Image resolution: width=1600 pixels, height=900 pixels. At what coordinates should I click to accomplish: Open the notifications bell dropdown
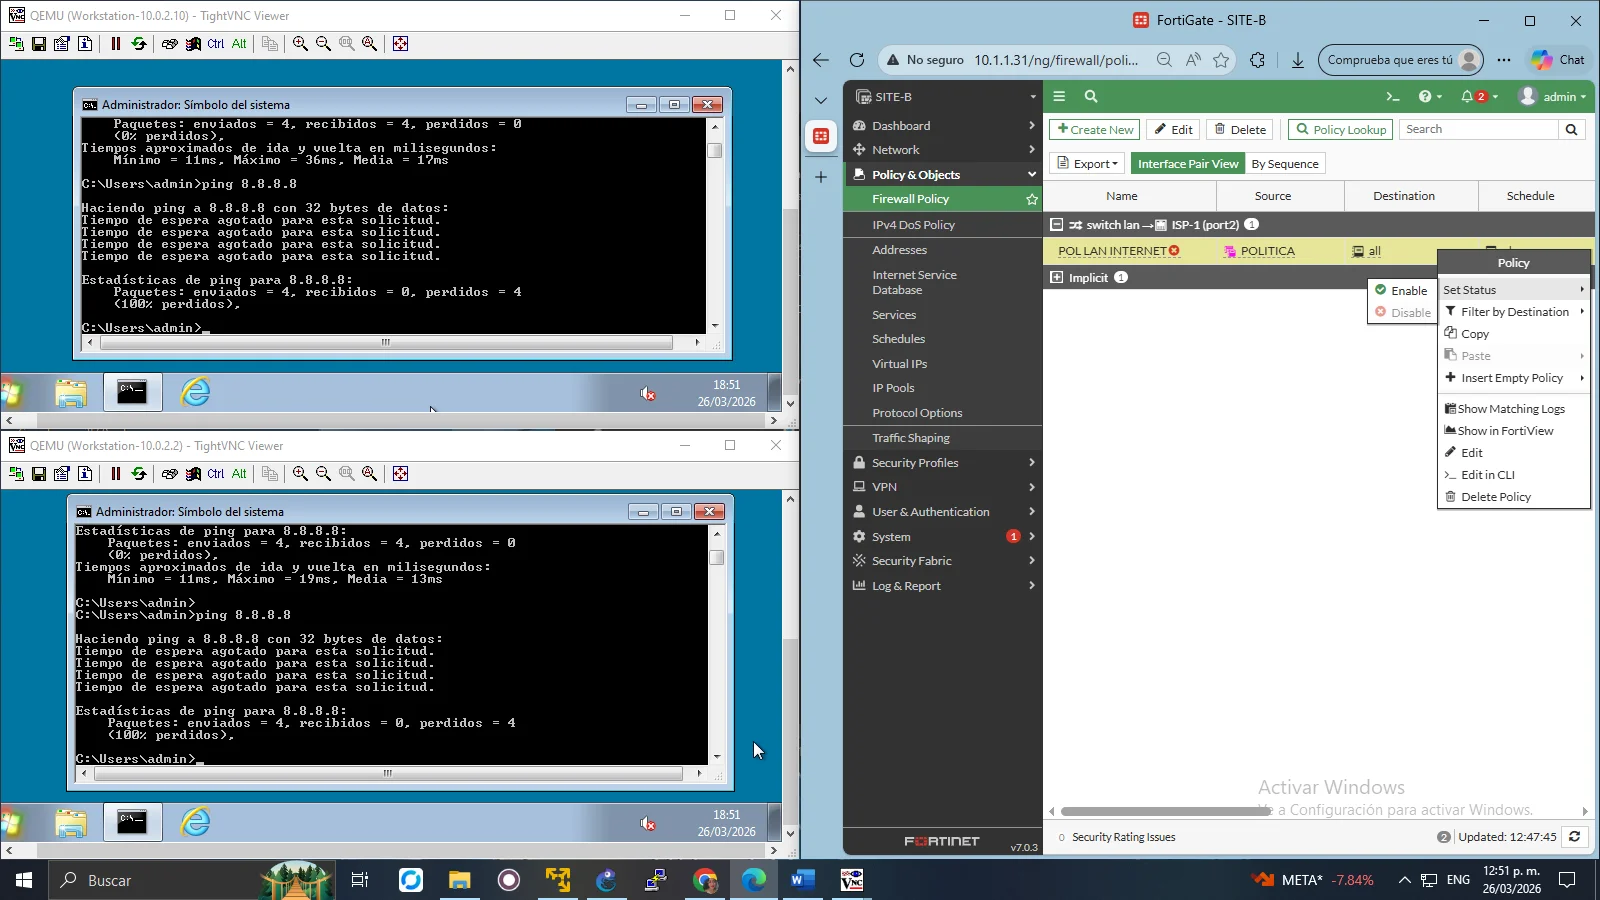click(x=1479, y=97)
